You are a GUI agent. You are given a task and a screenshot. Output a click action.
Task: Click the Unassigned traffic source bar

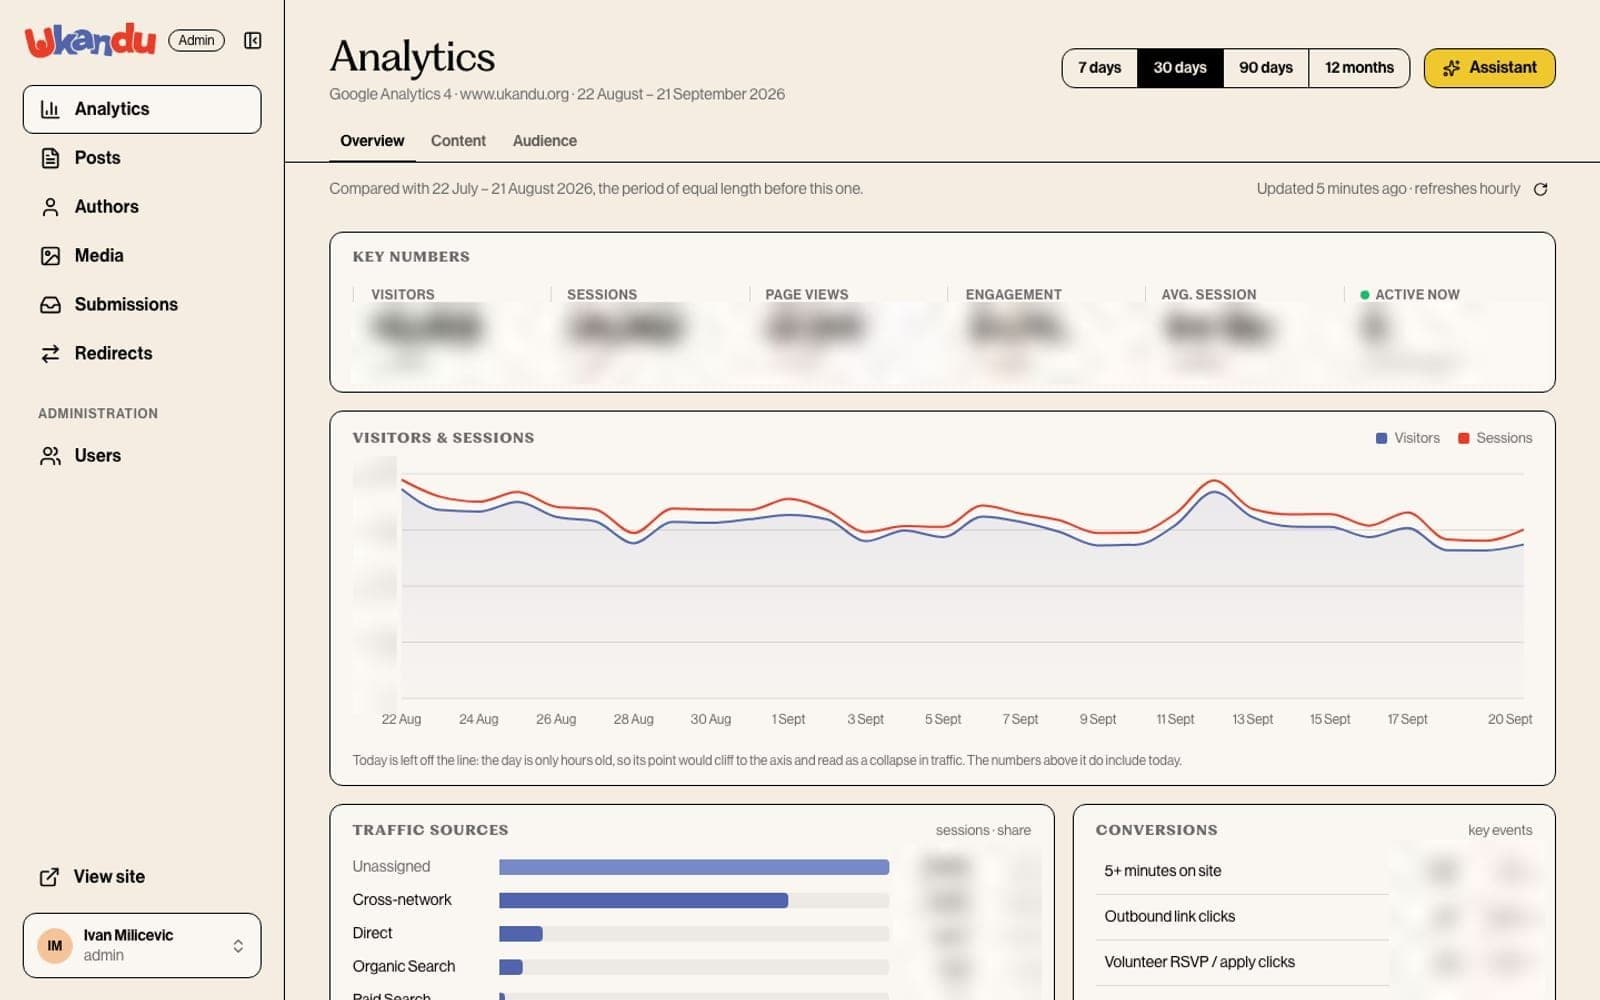(694, 867)
